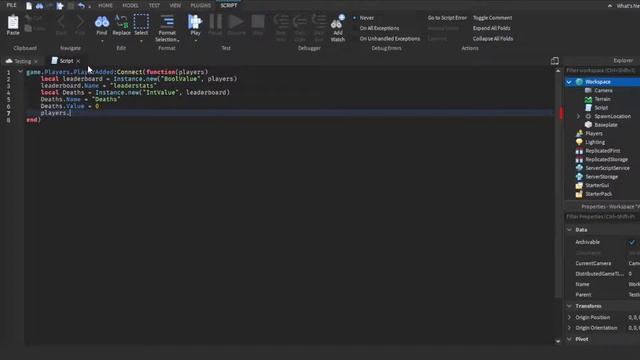Viewport: 640px width, 360px height.
Task: Click the Filter workspace search field
Action: tap(602, 71)
